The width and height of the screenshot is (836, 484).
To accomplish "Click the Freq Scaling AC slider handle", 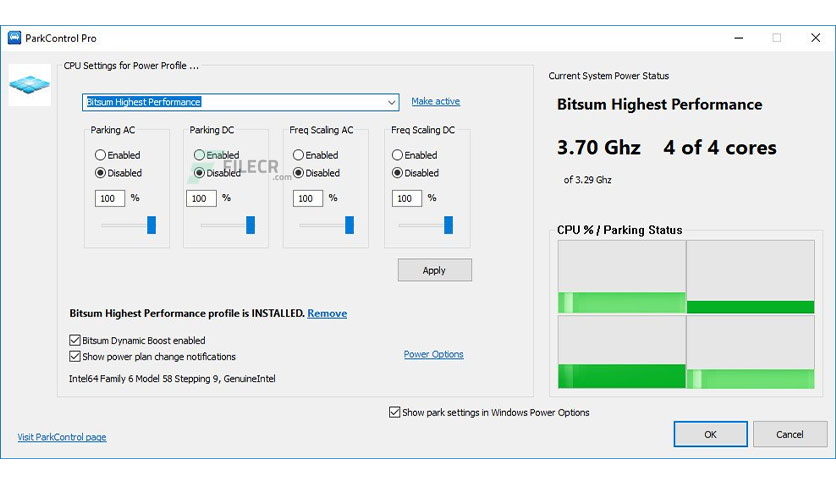I will (x=349, y=225).
